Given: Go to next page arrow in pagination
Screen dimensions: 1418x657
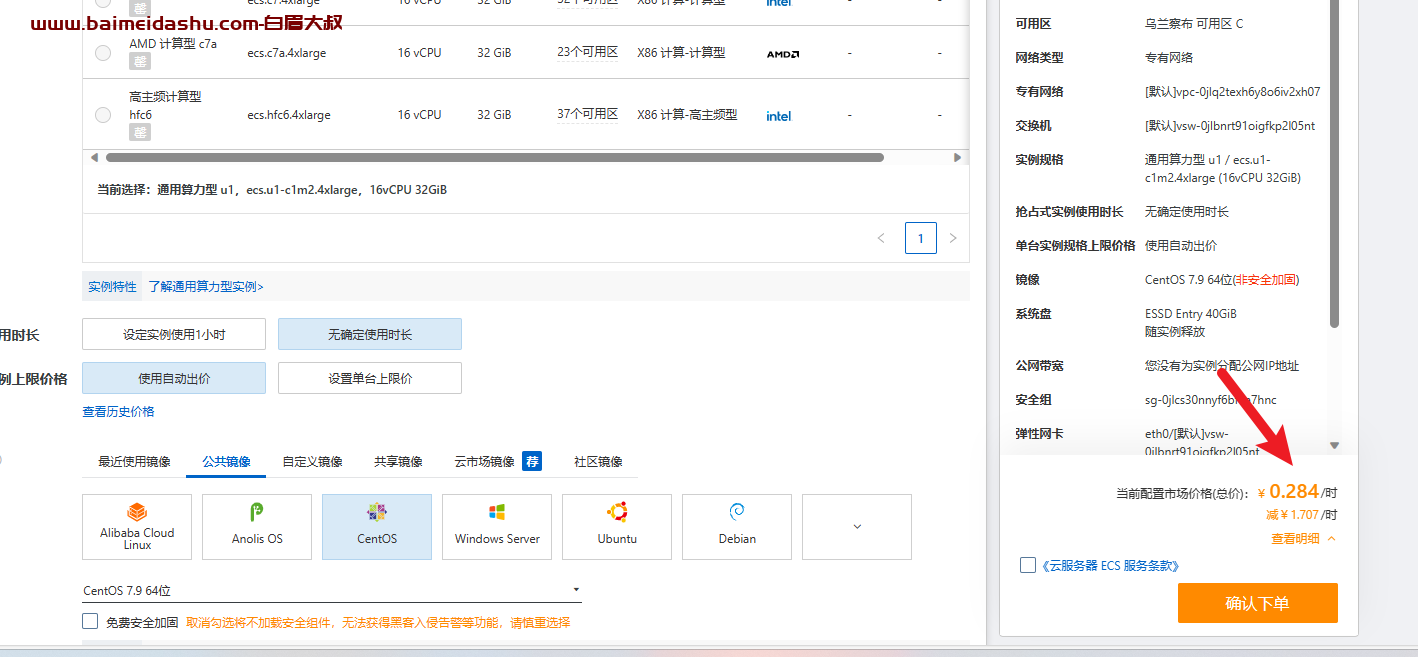Looking at the screenshot, I should 953,238.
